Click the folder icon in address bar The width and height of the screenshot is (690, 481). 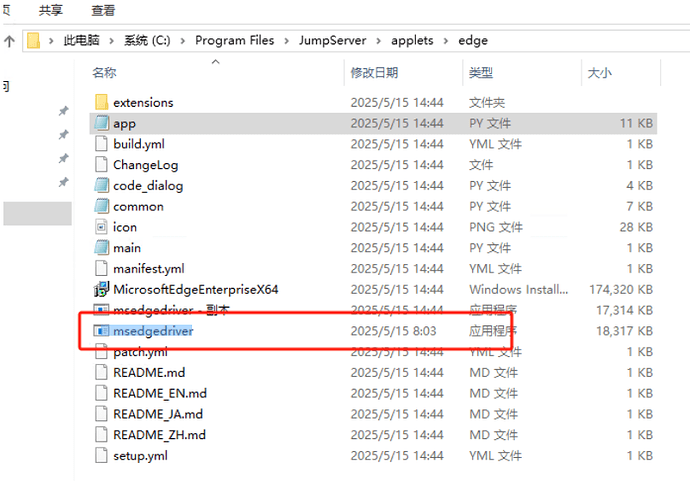click(x=33, y=40)
